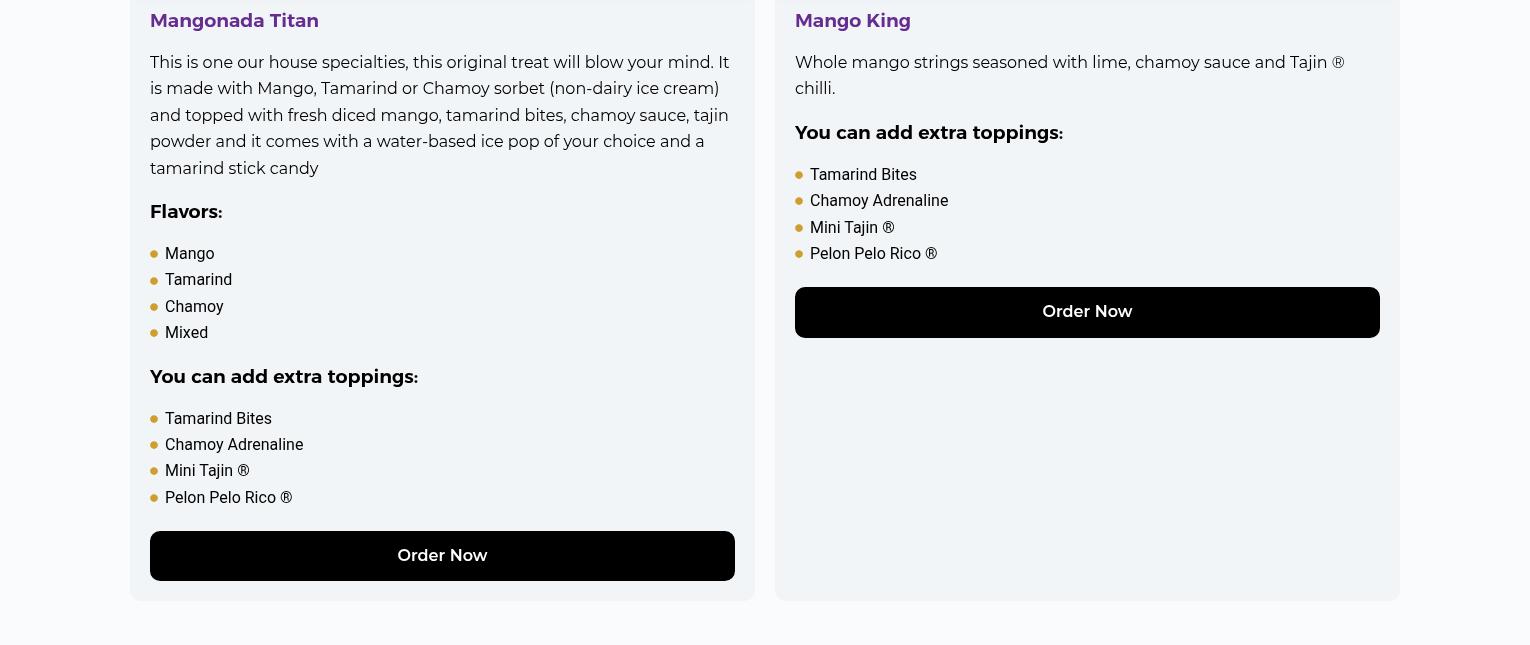Click Pelon Pelo Rico in Mango King
Viewport: 1530px width, 645px height.
click(x=873, y=254)
